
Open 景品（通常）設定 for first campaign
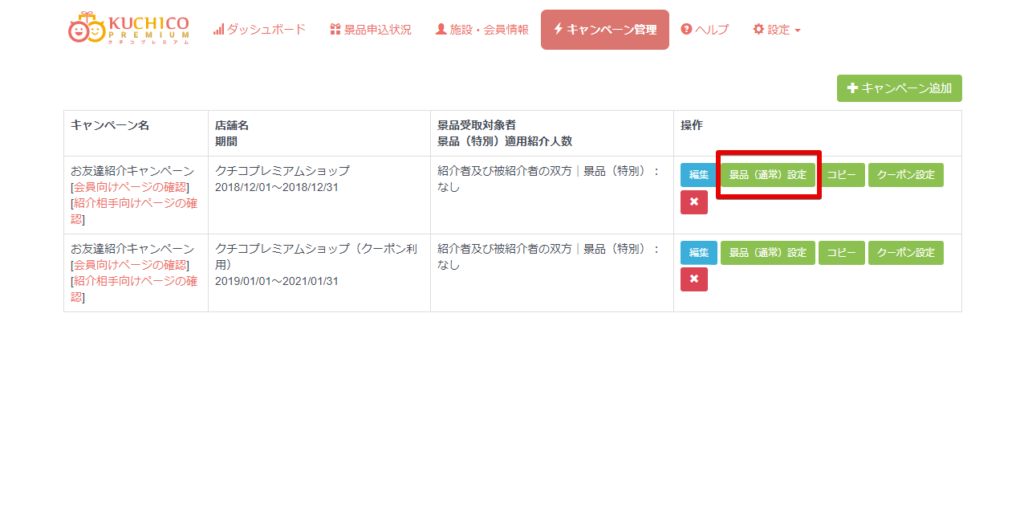[x=768, y=175]
